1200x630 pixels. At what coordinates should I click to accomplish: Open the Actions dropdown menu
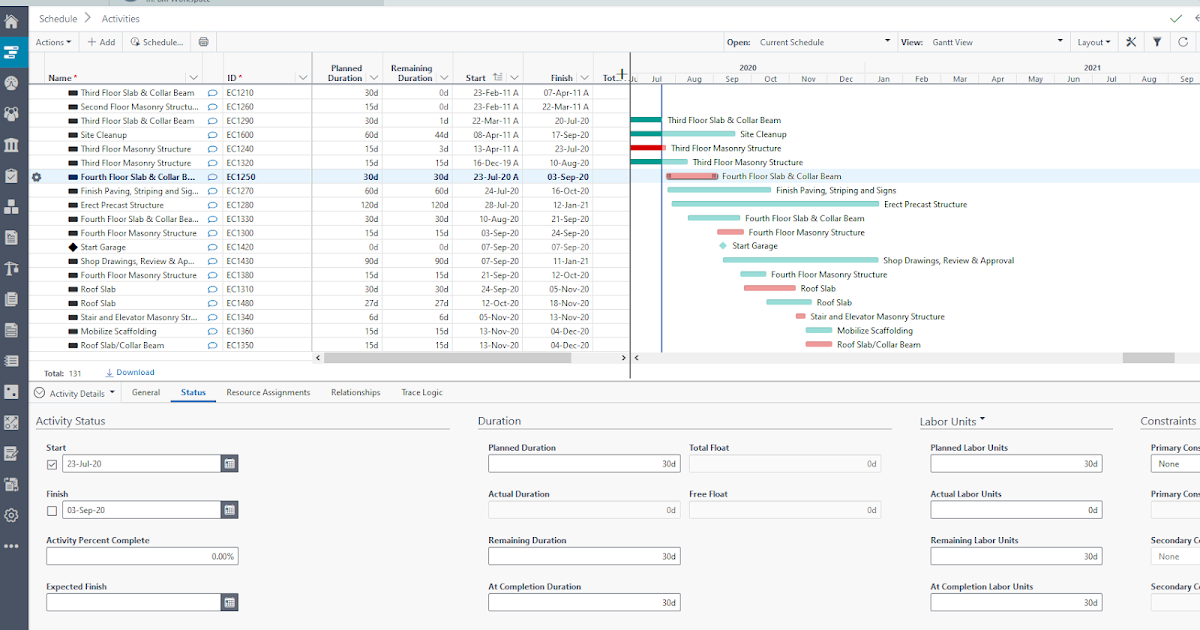54,41
